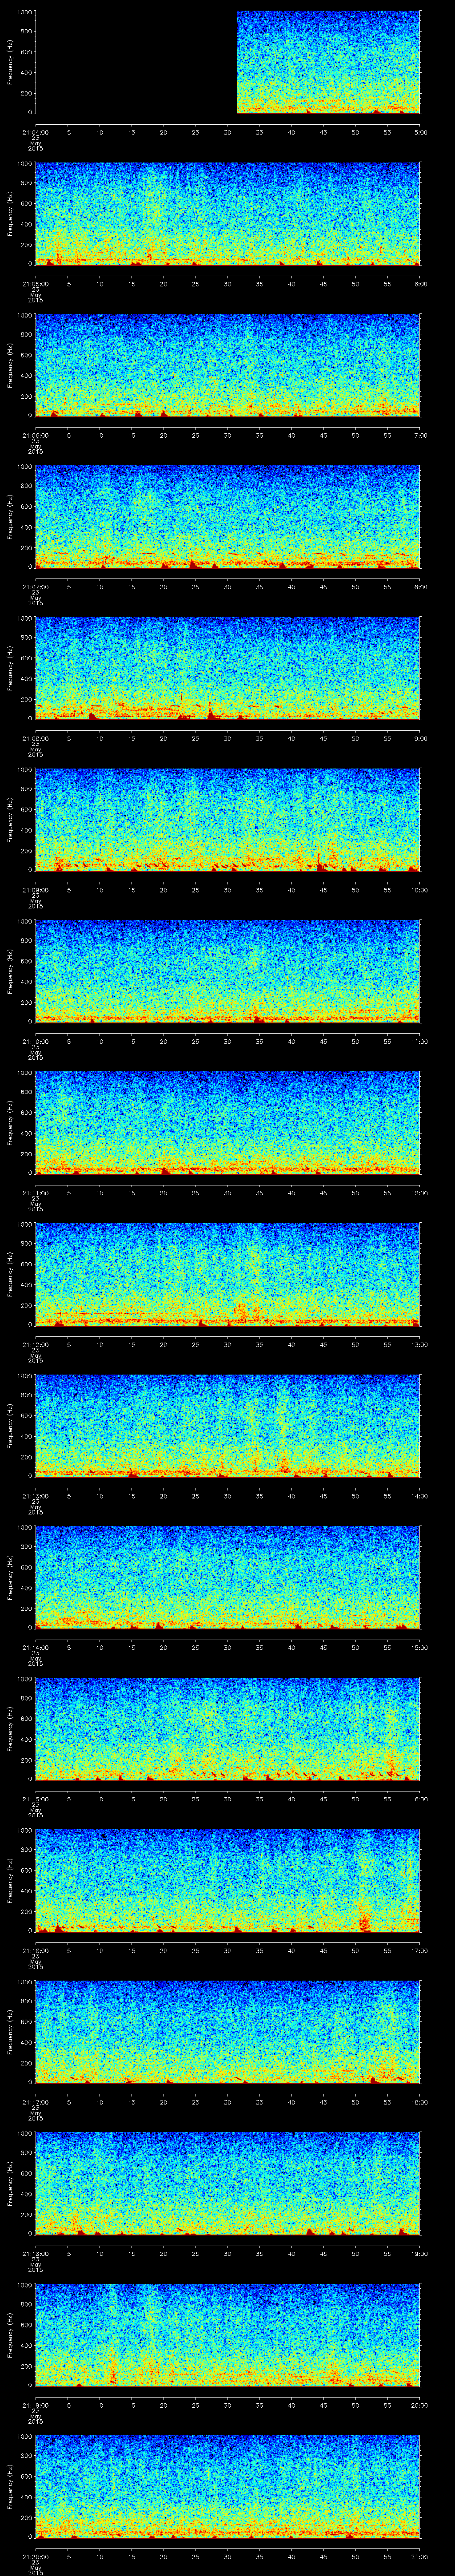Click the 21:16:00 start time label

35,1950
